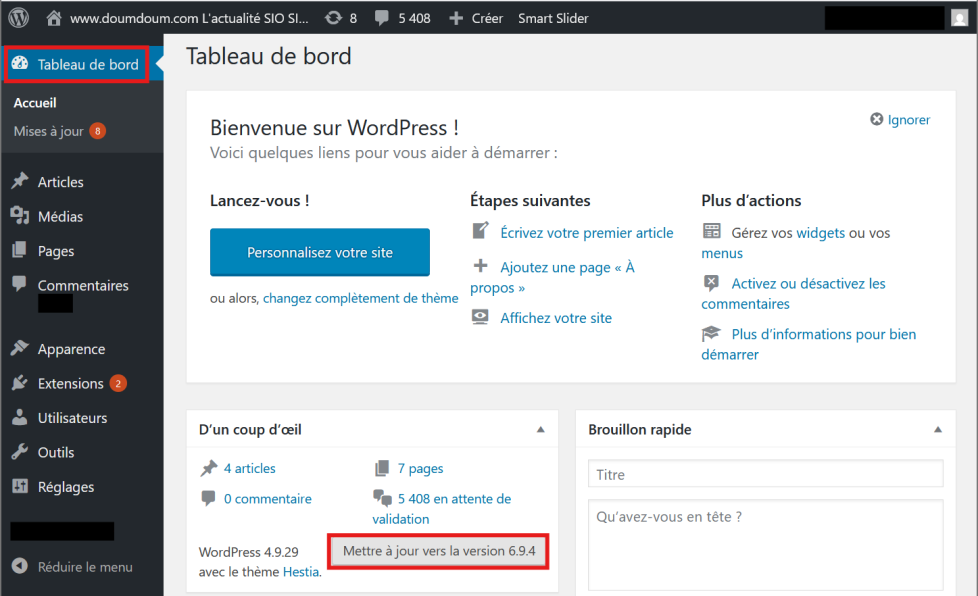Go to Médias in the sidebar
This screenshot has height=596, width=978.
tap(60, 217)
